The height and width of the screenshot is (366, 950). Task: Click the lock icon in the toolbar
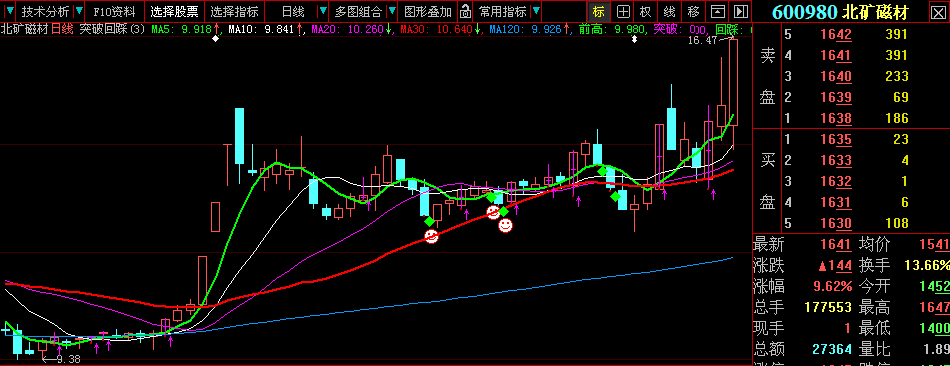coord(465,11)
